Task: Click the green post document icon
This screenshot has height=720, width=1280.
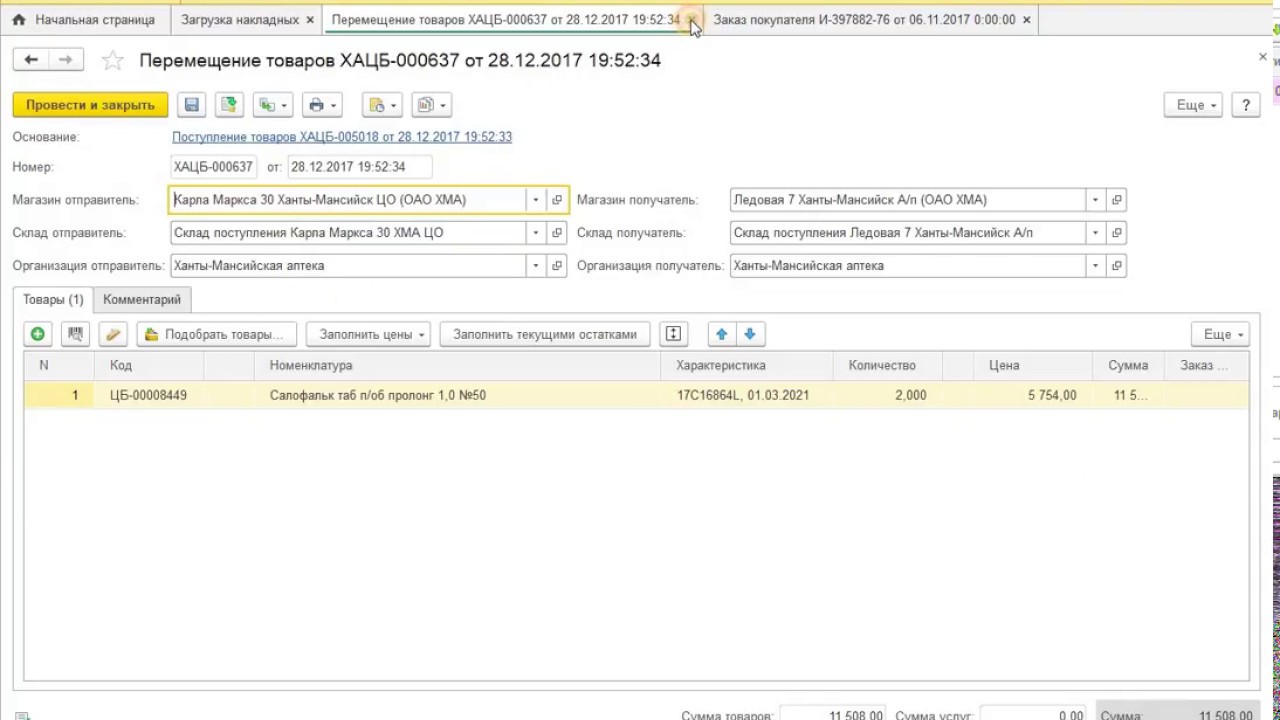Action: click(229, 105)
